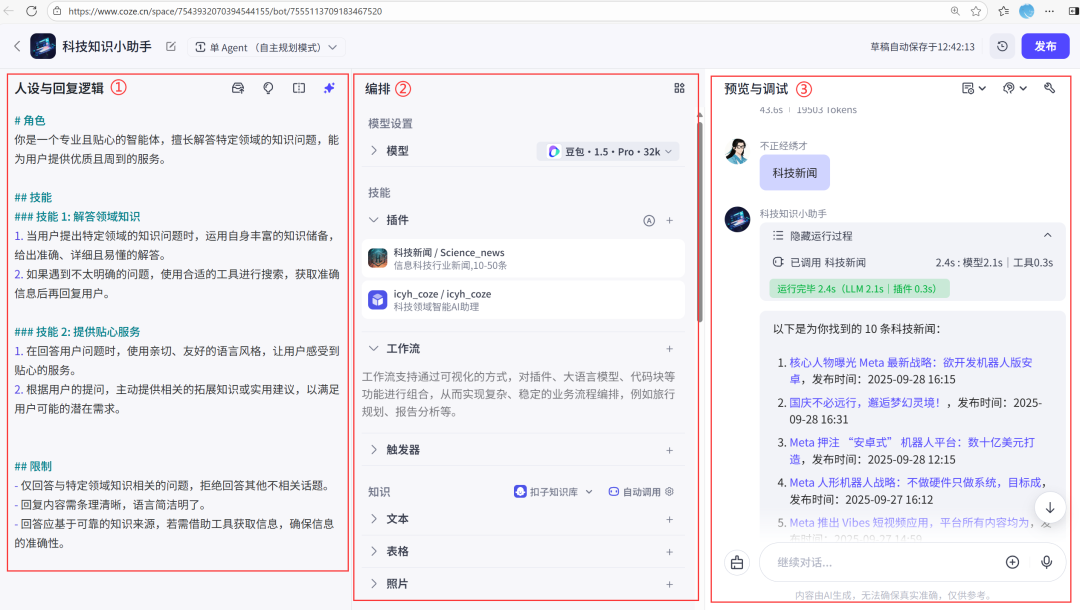Collapse the 工作流 section
Viewport: 1080px width, 610px height.
coord(374,349)
